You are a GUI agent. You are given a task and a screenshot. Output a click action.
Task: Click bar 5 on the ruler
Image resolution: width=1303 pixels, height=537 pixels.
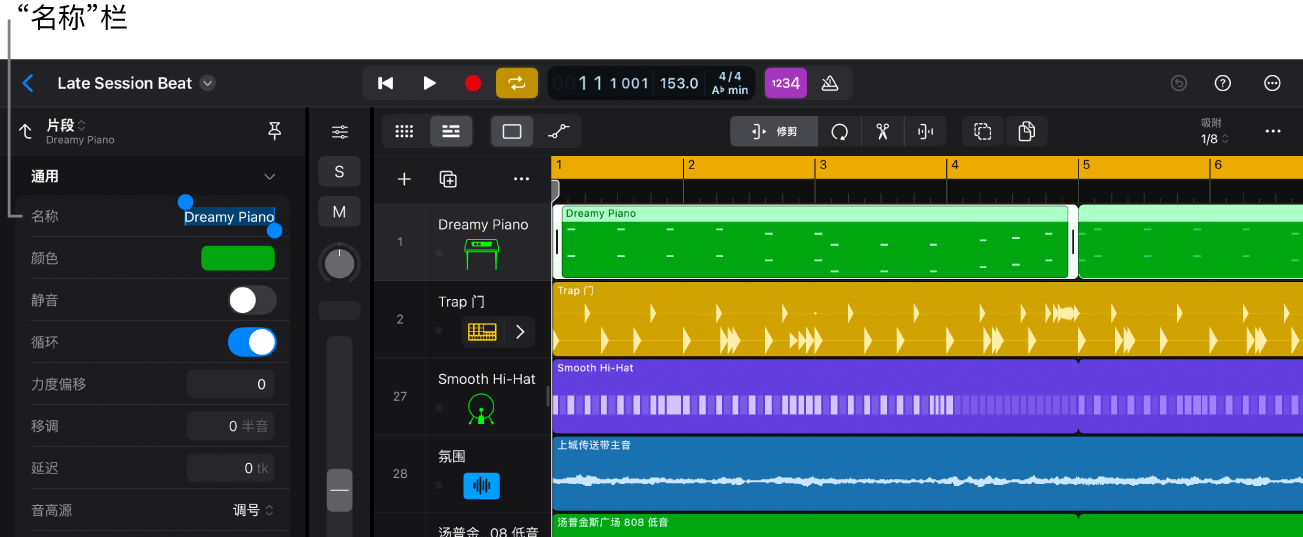pos(1086,165)
